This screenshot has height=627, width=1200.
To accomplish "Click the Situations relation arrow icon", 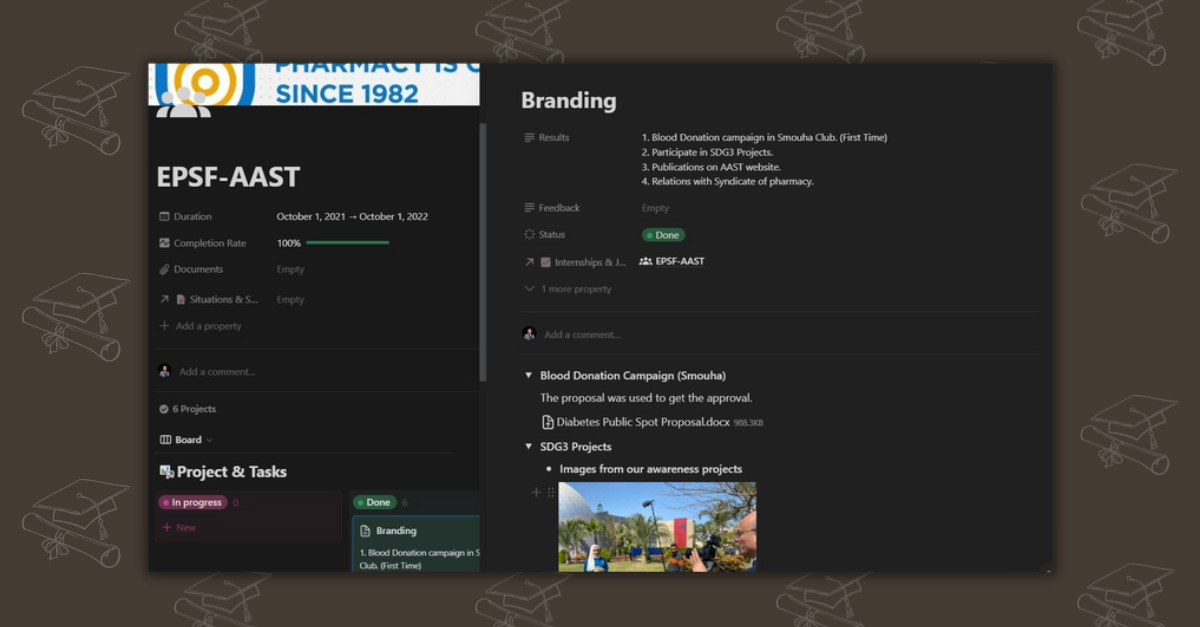I will pyautogui.click(x=164, y=299).
